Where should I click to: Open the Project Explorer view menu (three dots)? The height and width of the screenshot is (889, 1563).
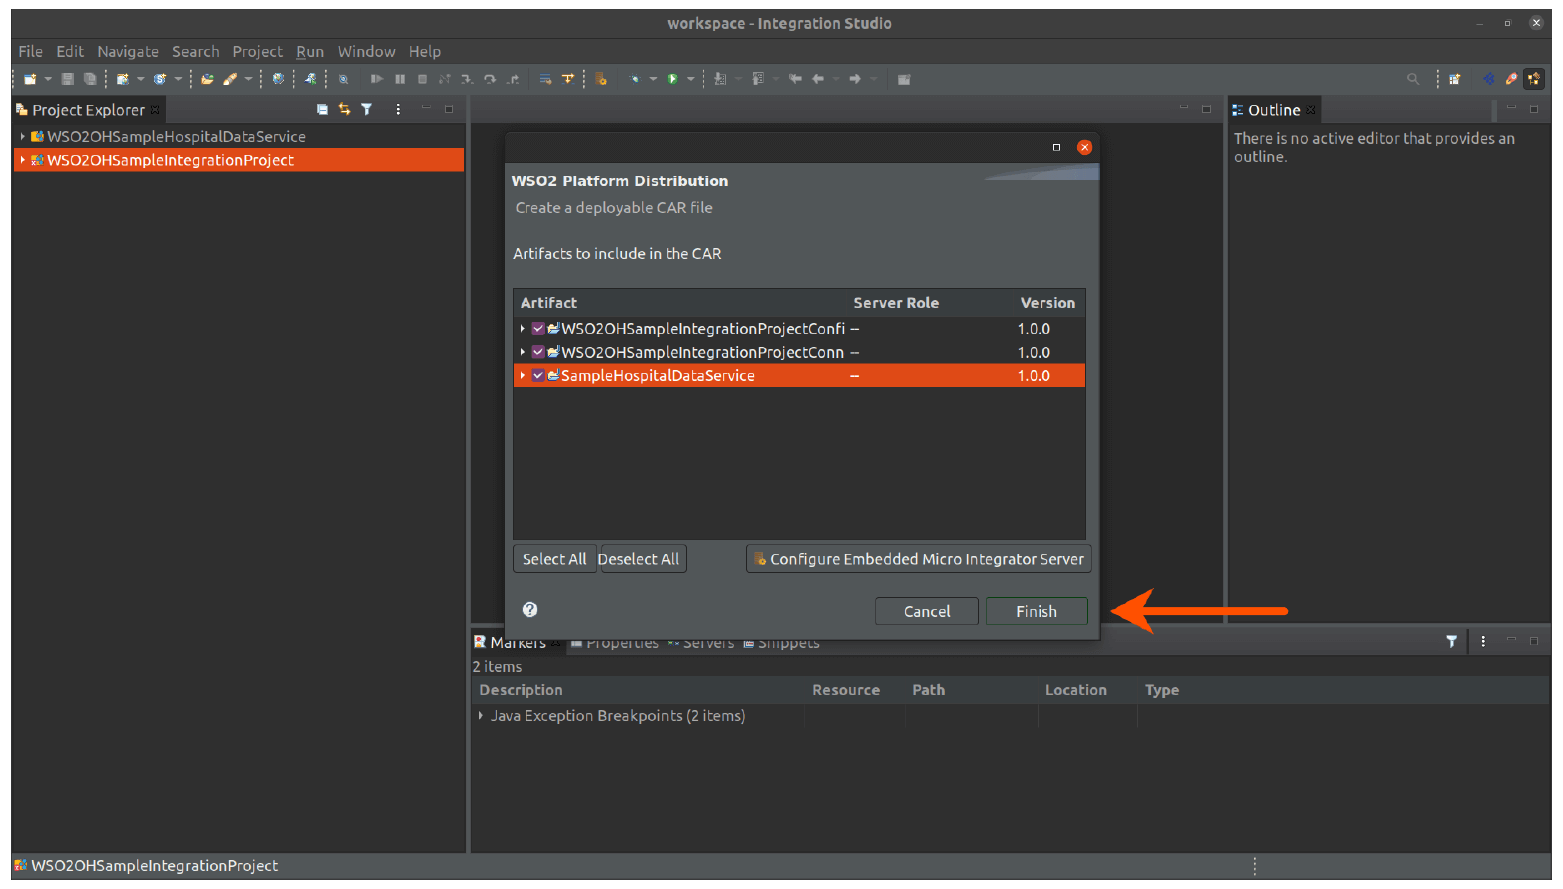tap(398, 109)
